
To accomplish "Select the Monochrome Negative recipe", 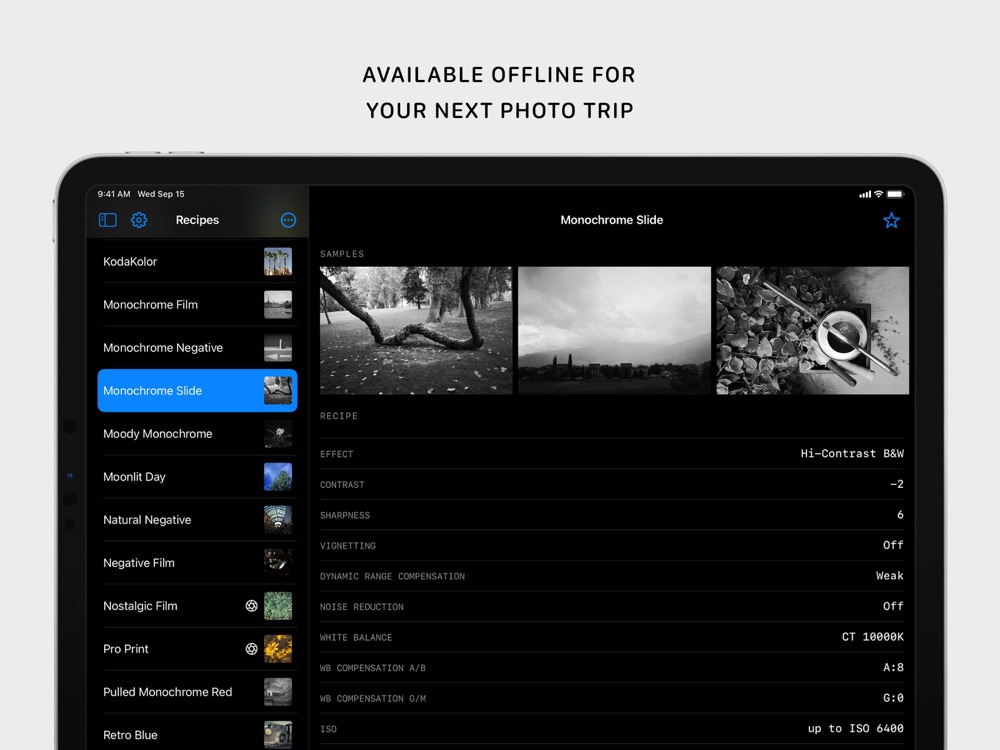I will [197, 348].
